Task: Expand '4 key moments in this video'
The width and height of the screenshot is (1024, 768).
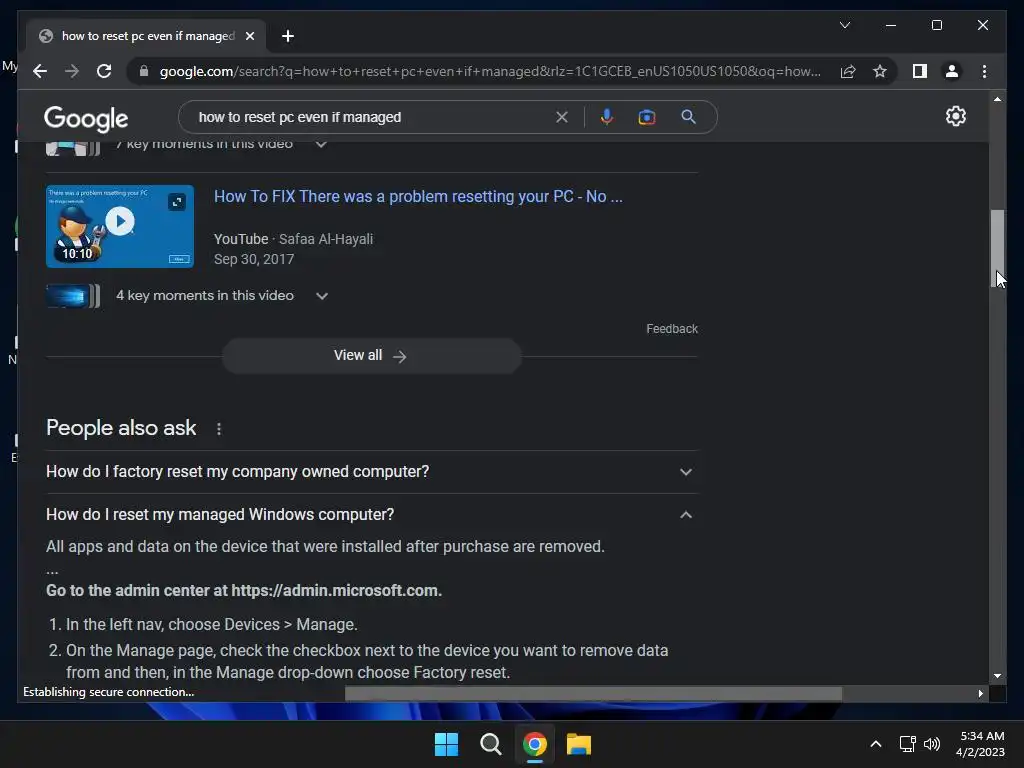Action: (321, 296)
